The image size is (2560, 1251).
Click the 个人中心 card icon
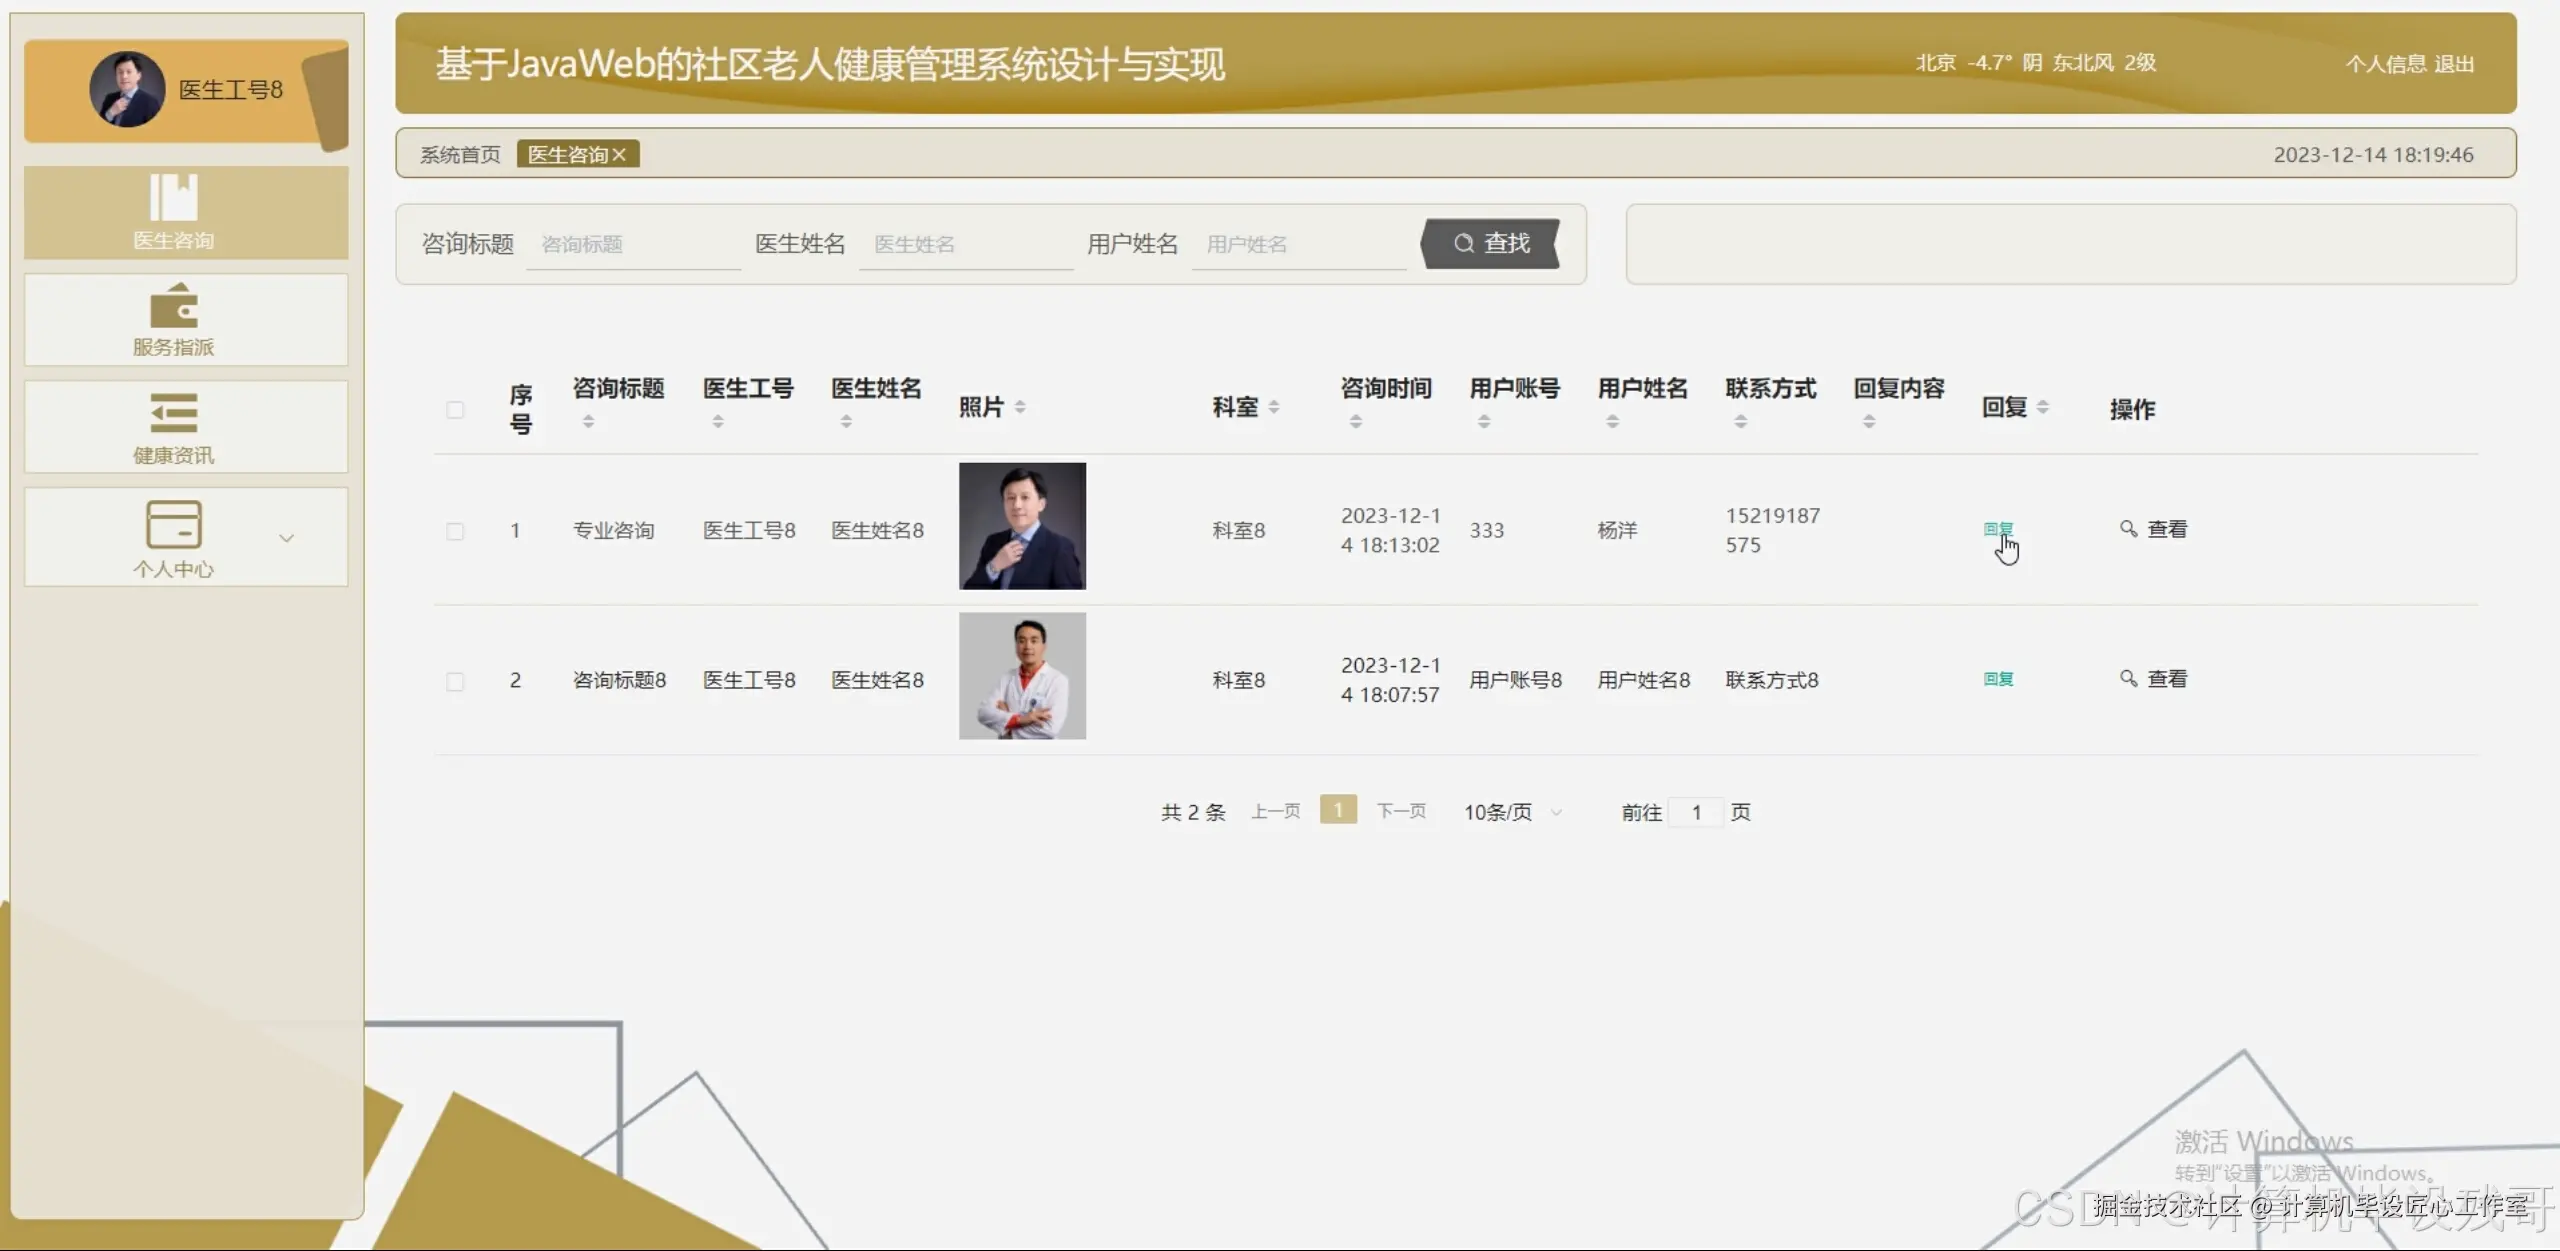tap(174, 524)
